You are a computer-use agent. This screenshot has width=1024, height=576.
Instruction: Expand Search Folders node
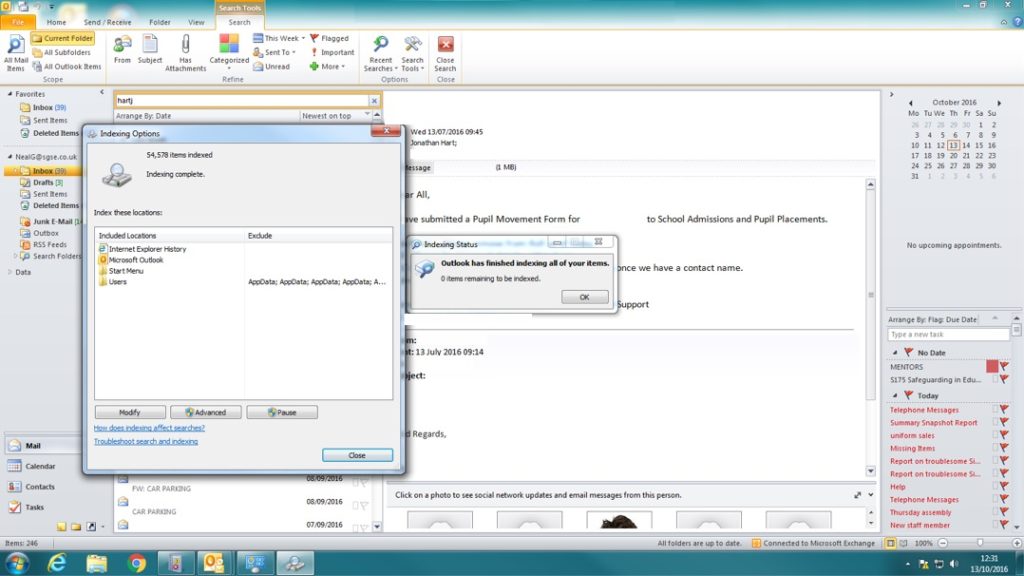click(x=16, y=256)
